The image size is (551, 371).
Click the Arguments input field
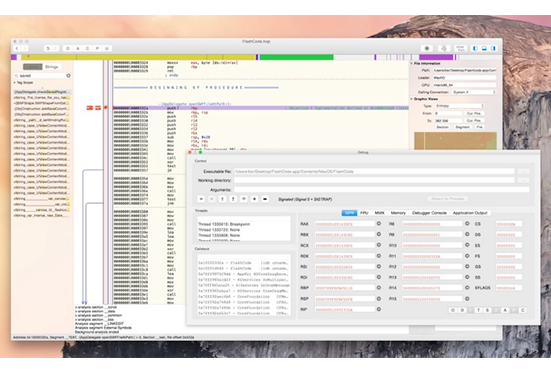[x=382, y=189]
